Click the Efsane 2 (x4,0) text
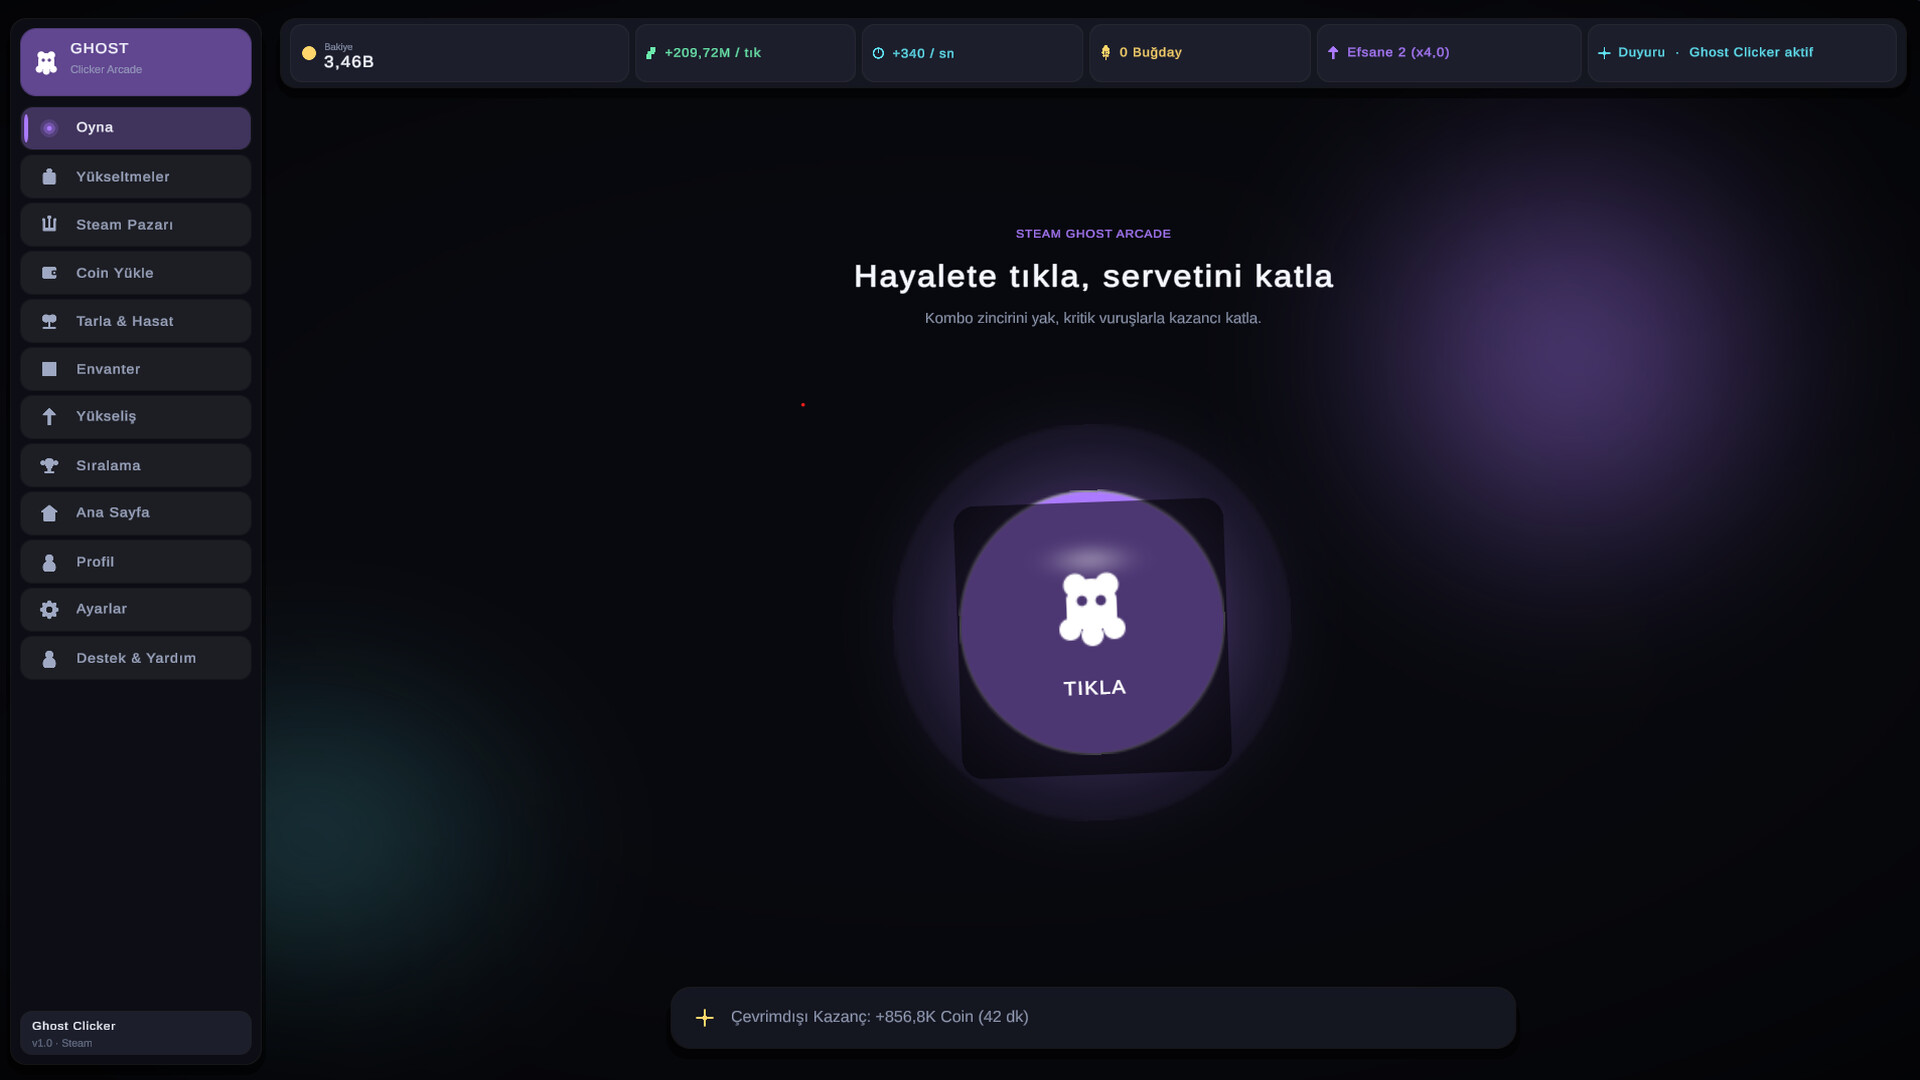Viewport: 1920px width, 1080px height. point(1398,52)
